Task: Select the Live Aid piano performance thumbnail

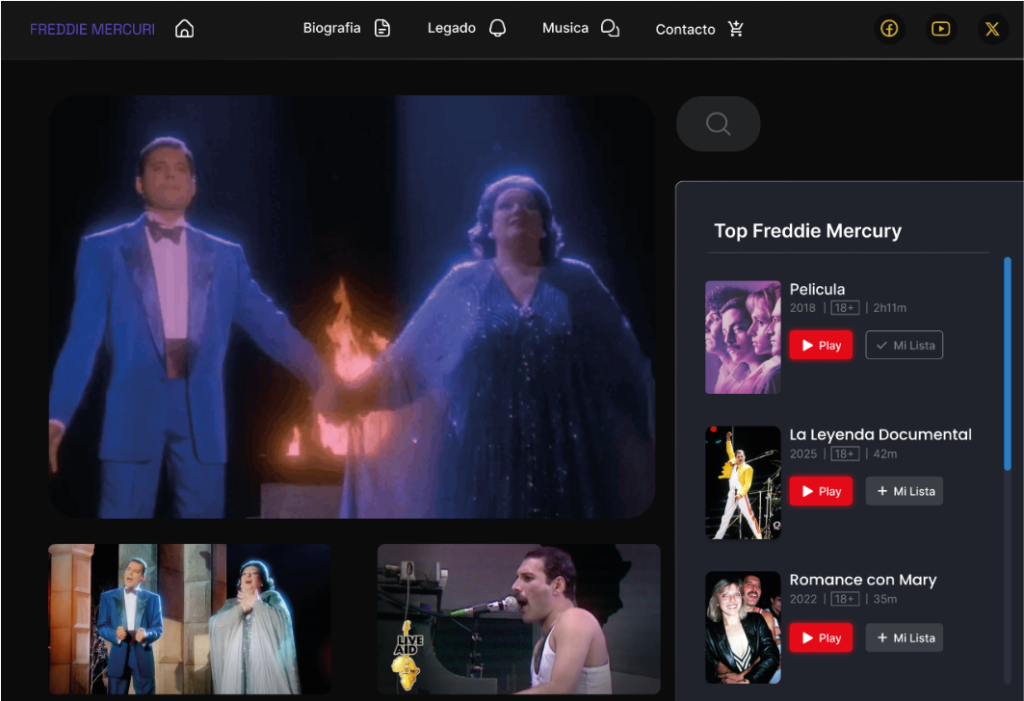Action: tap(518, 618)
